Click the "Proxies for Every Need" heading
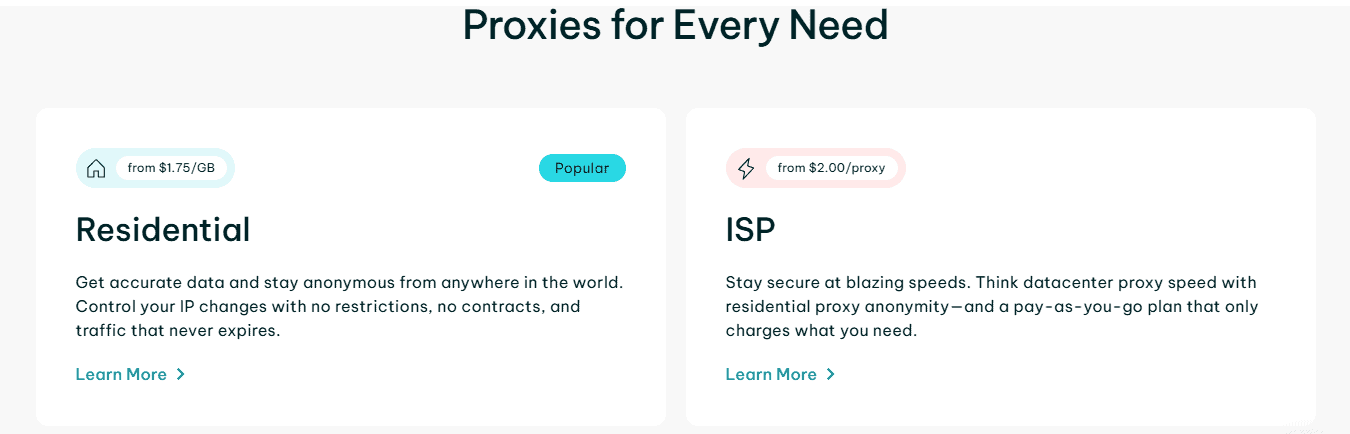Viewport: 1350px width, 434px height. (675, 25)
